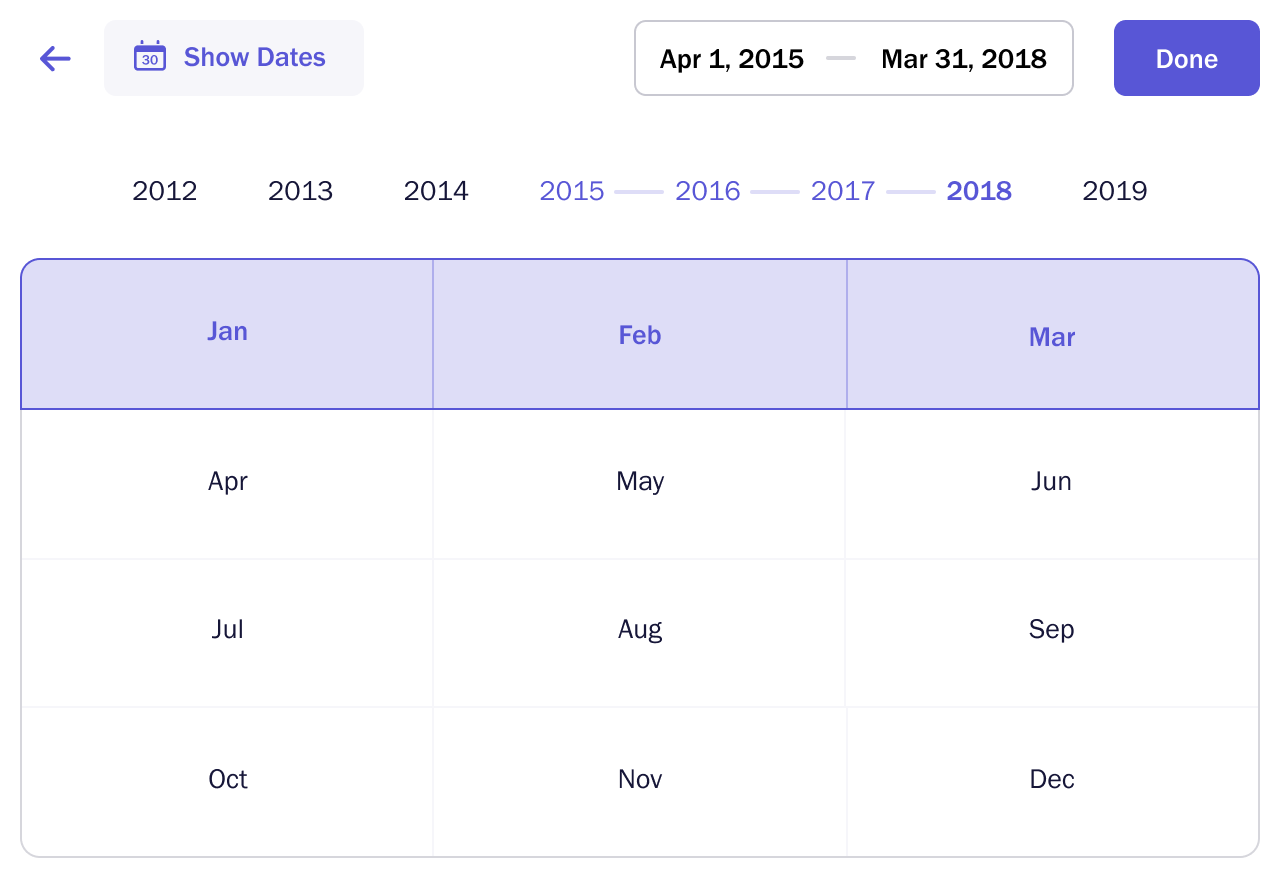This screenshot has height=882, width=1280.
Task: Switch to year 2012
Action: pyautogui.click(x=165, y=191)
